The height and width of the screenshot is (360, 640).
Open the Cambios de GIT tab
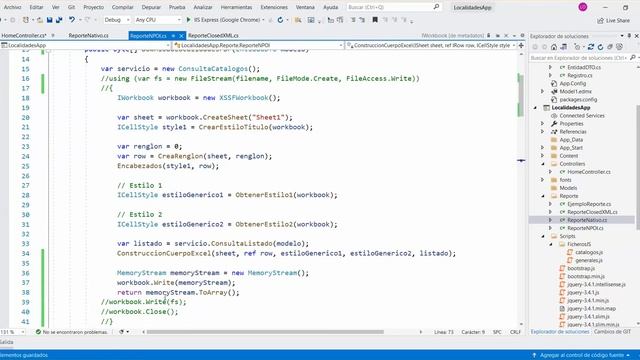612,331
